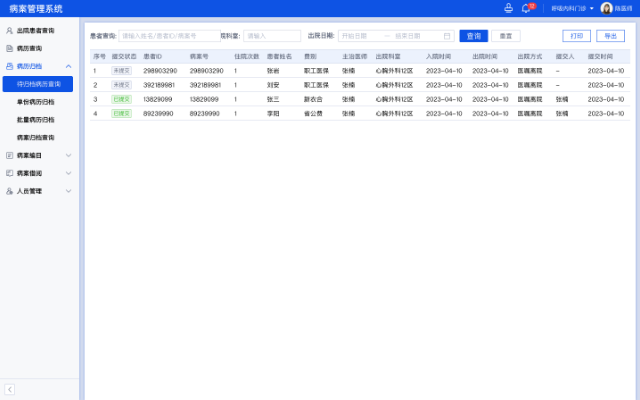Click the 患者查询 name input field
640x400 pixels.
tap(167, 36)
